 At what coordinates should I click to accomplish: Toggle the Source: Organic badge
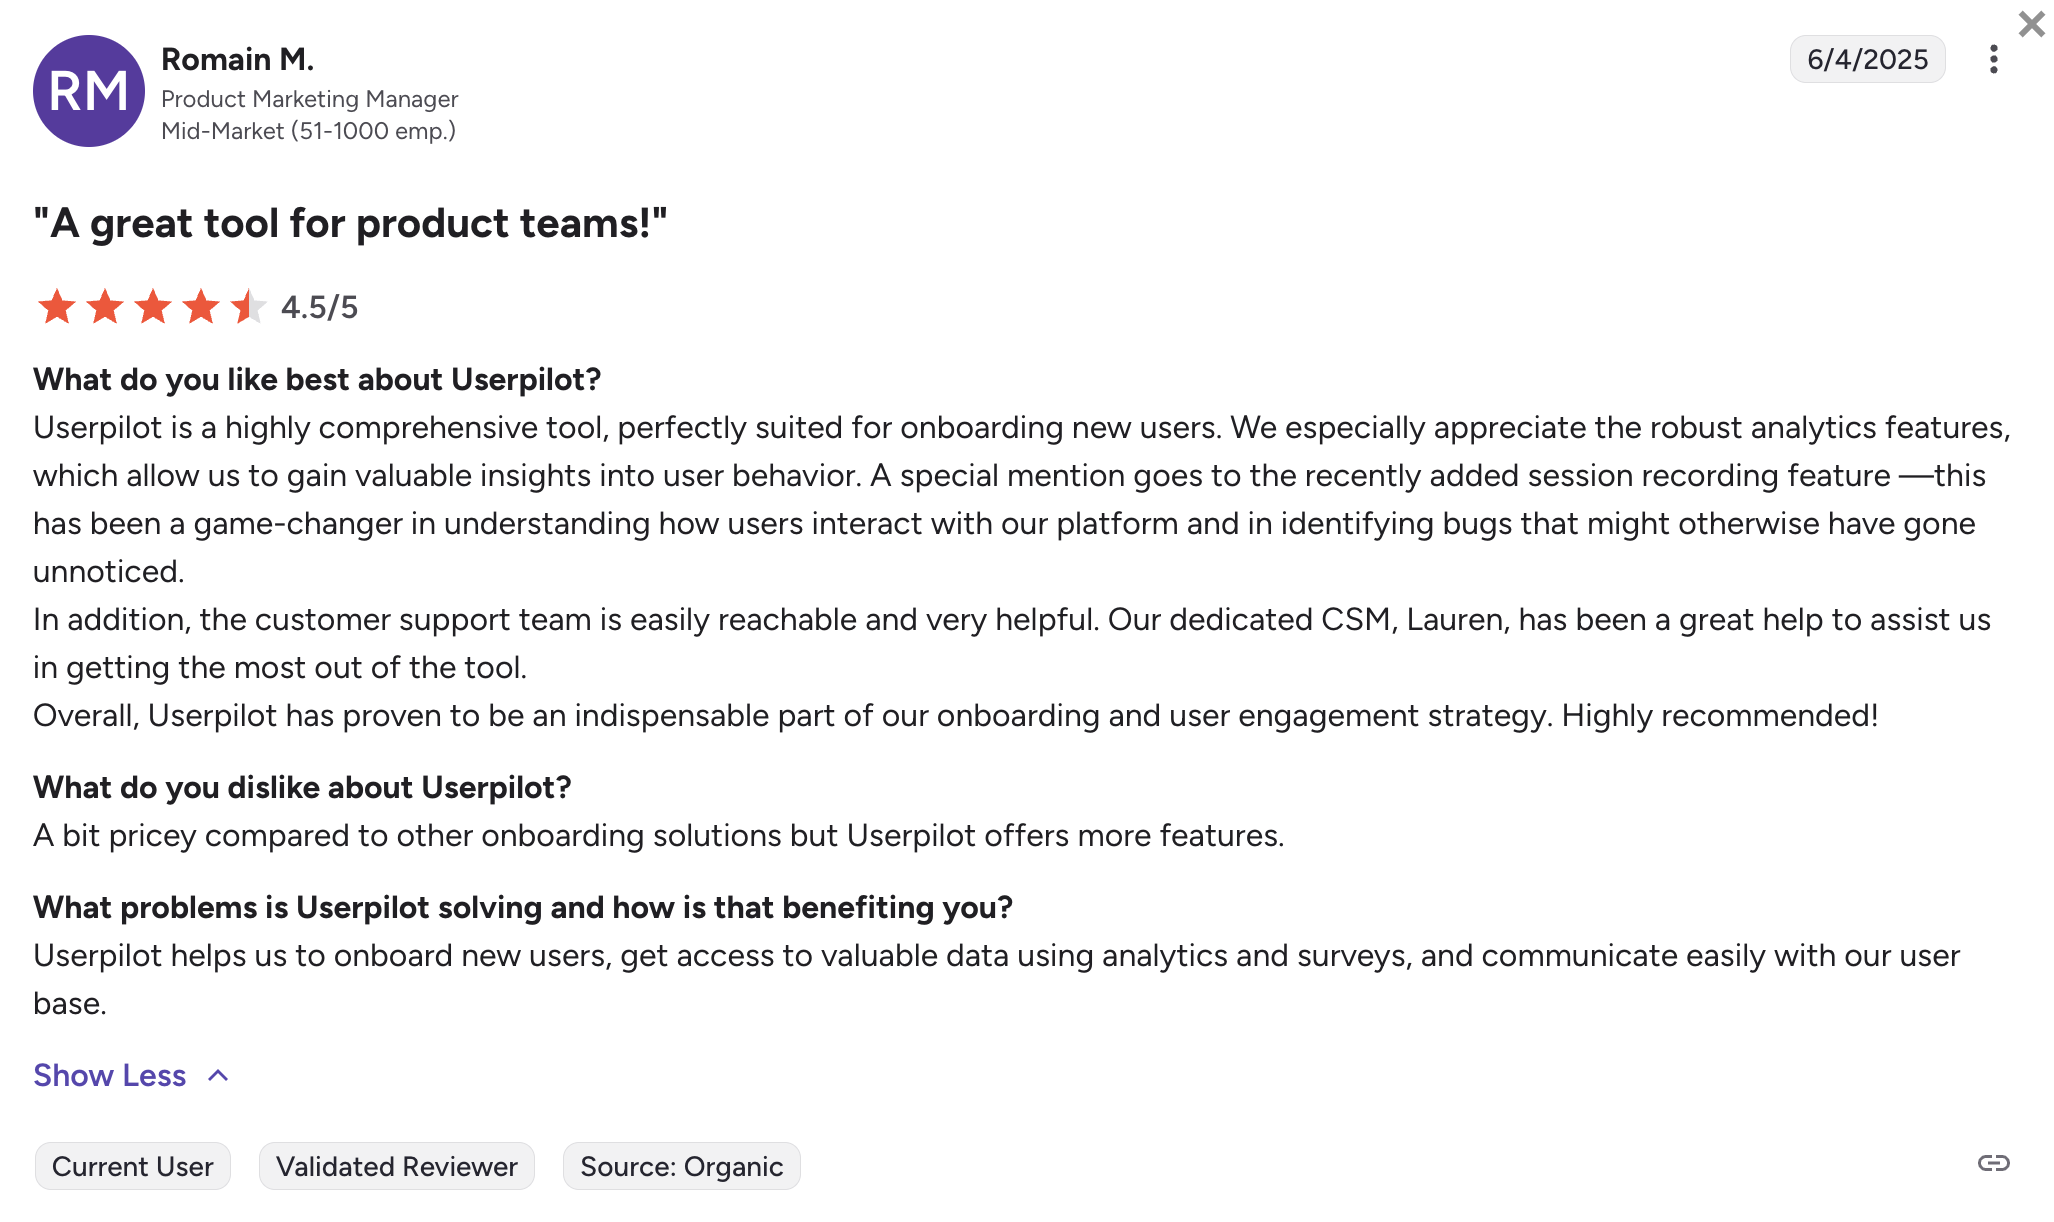pos(681,1165)
